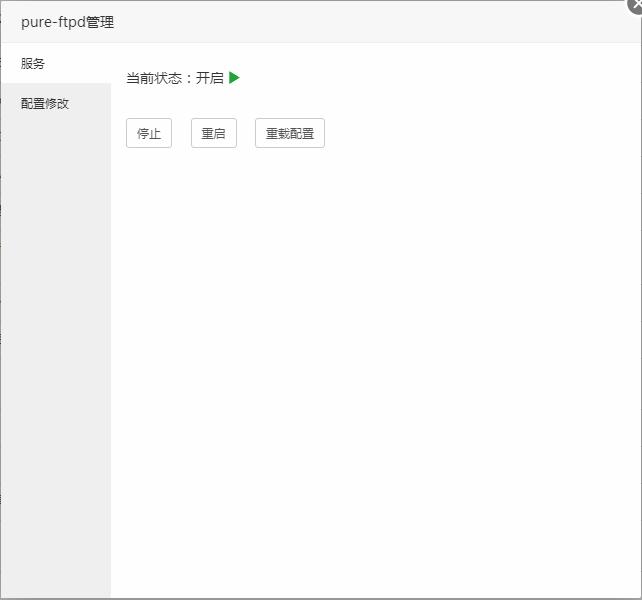Click the 当前状态 status label text
The image size is (642, 600).
[x=155, y=78]
